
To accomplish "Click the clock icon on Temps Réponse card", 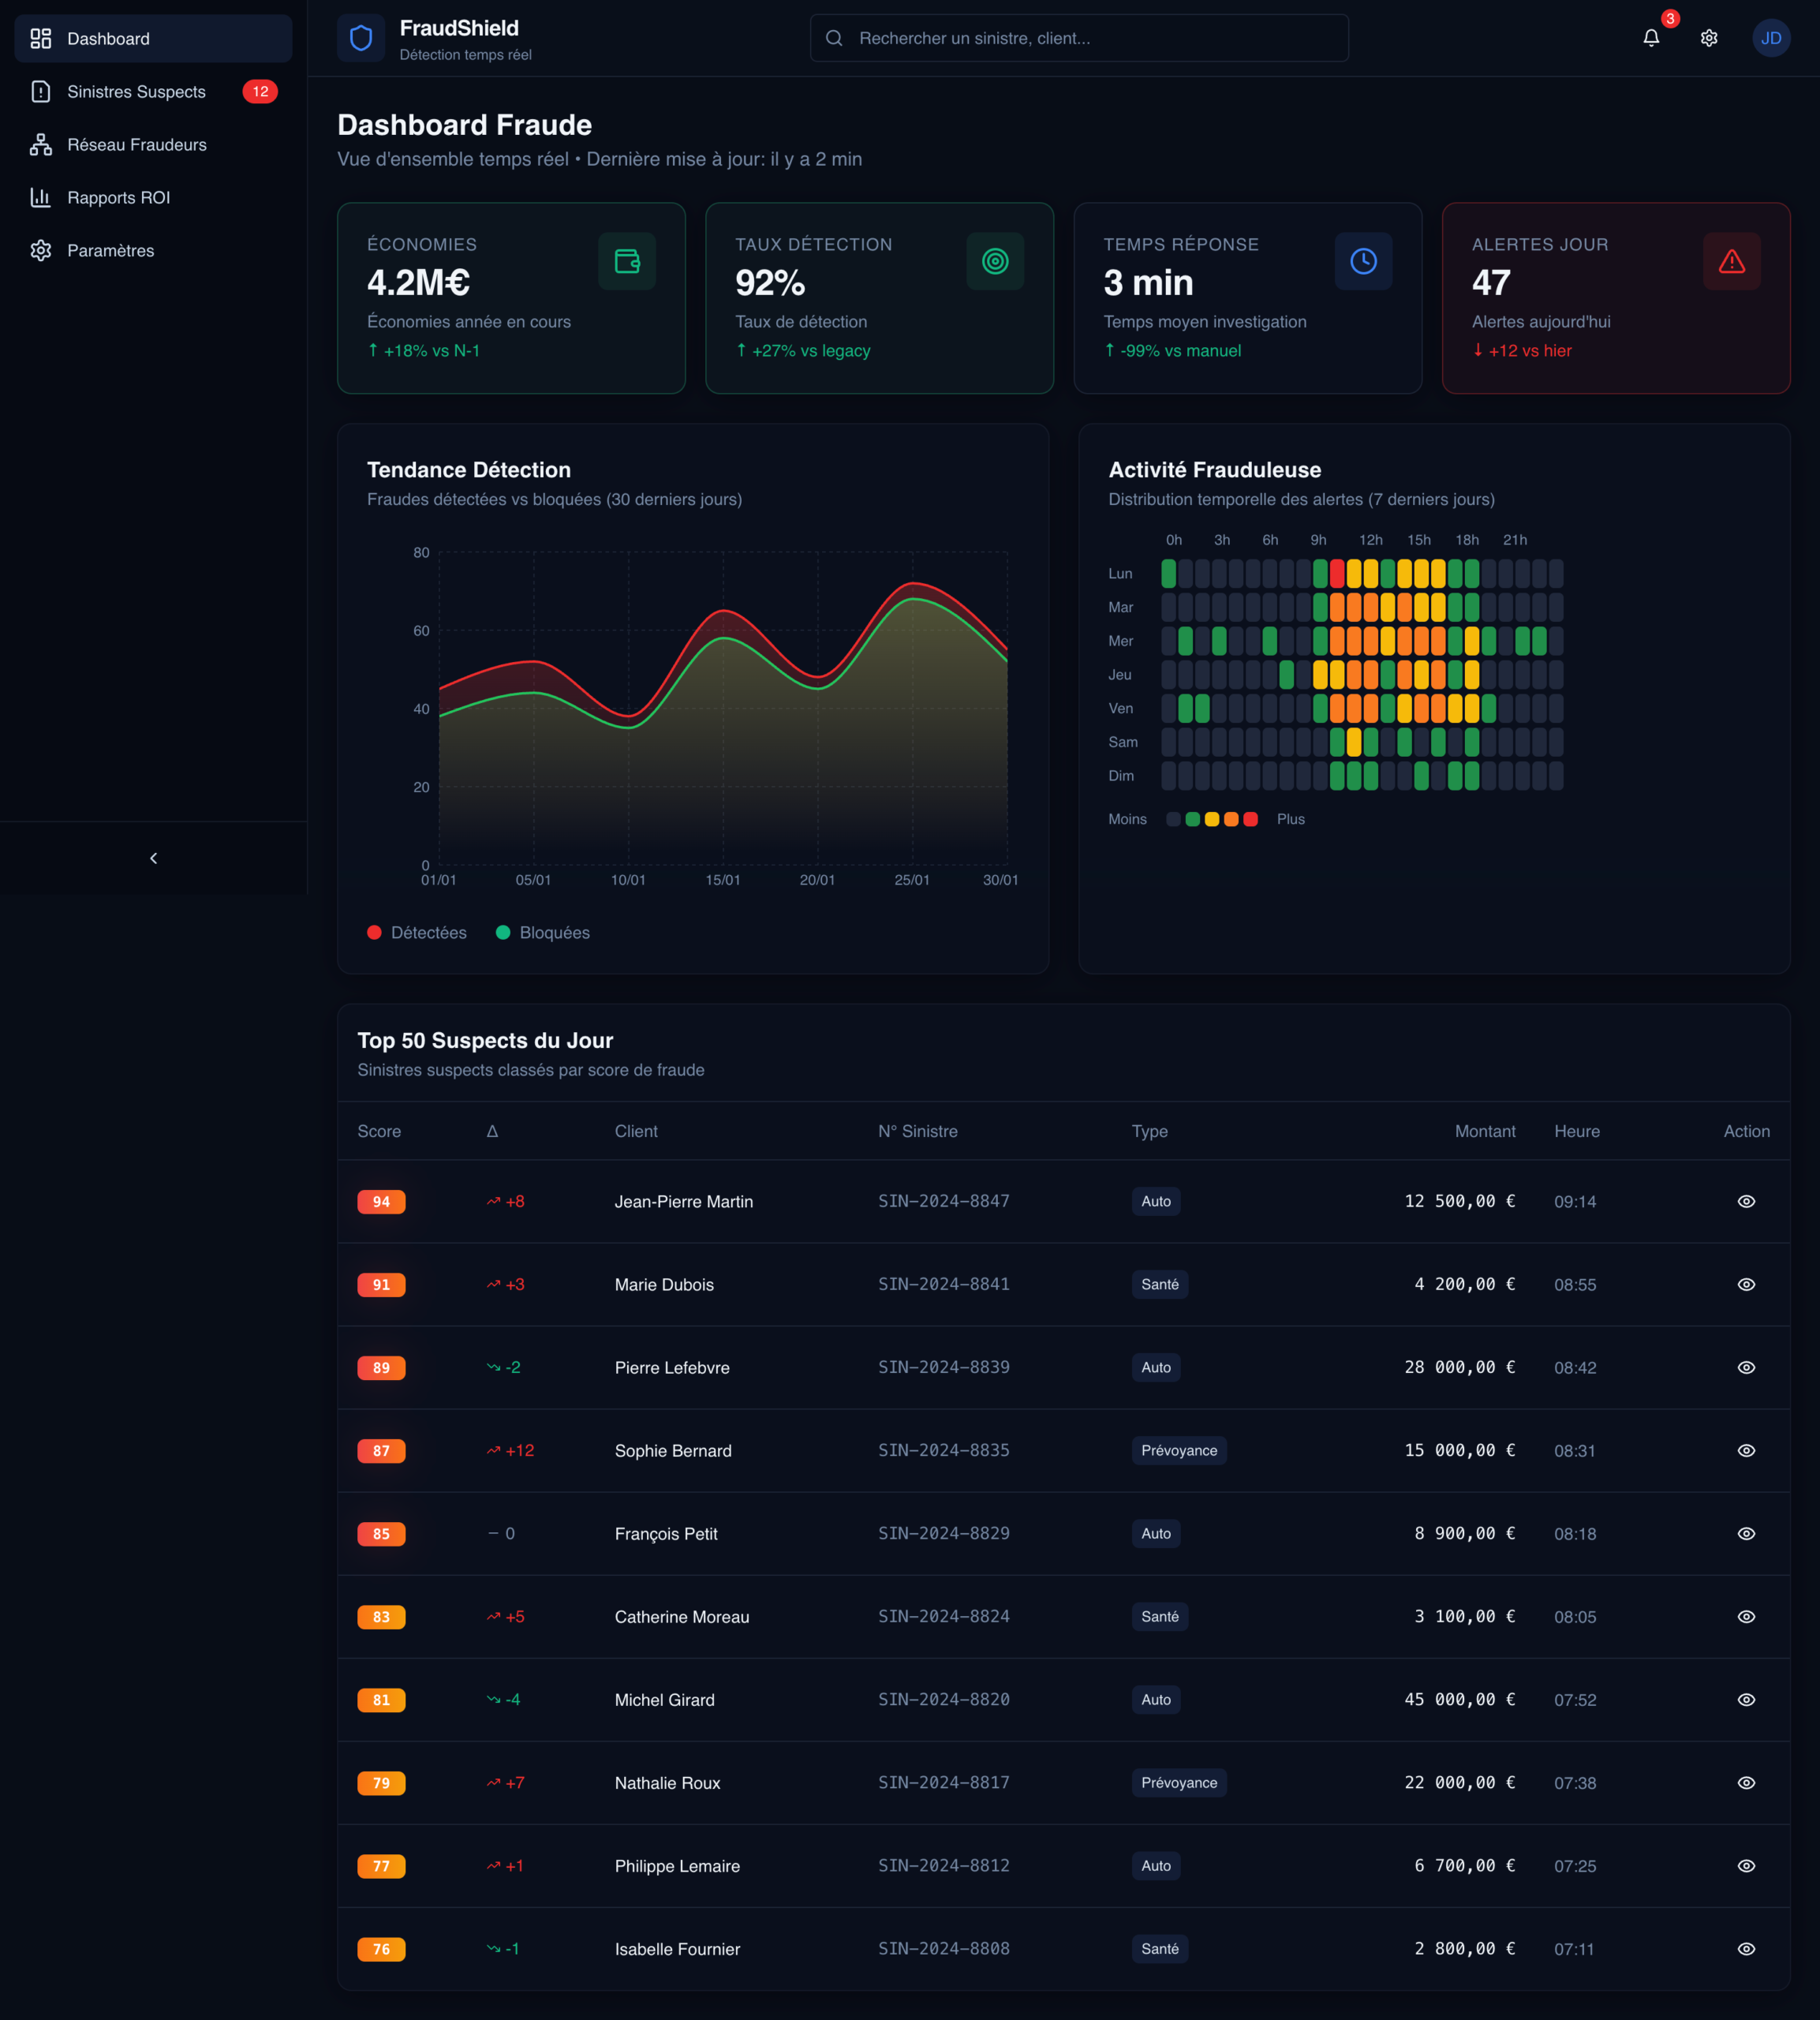I will tap(1363, 261).
